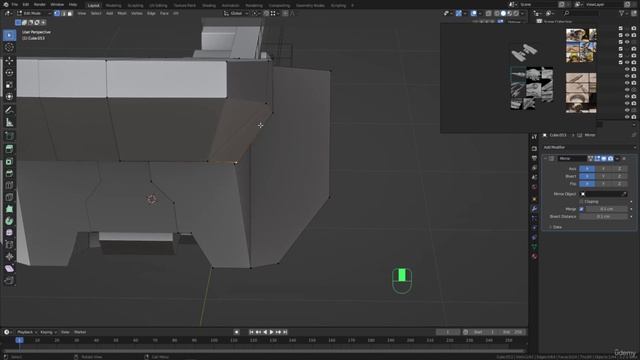Open the File menu

[15, 4]
